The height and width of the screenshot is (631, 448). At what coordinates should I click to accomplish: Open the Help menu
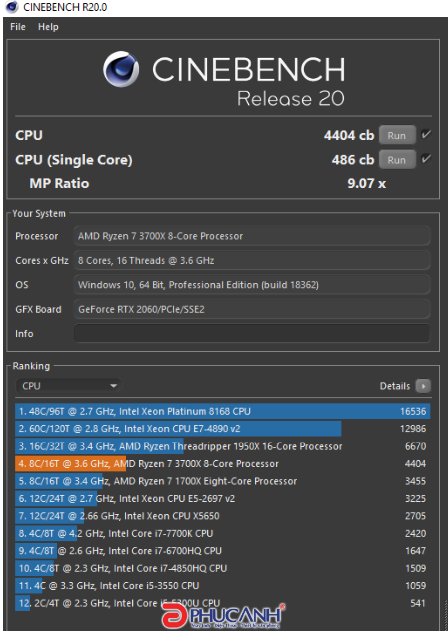(48, 27)
